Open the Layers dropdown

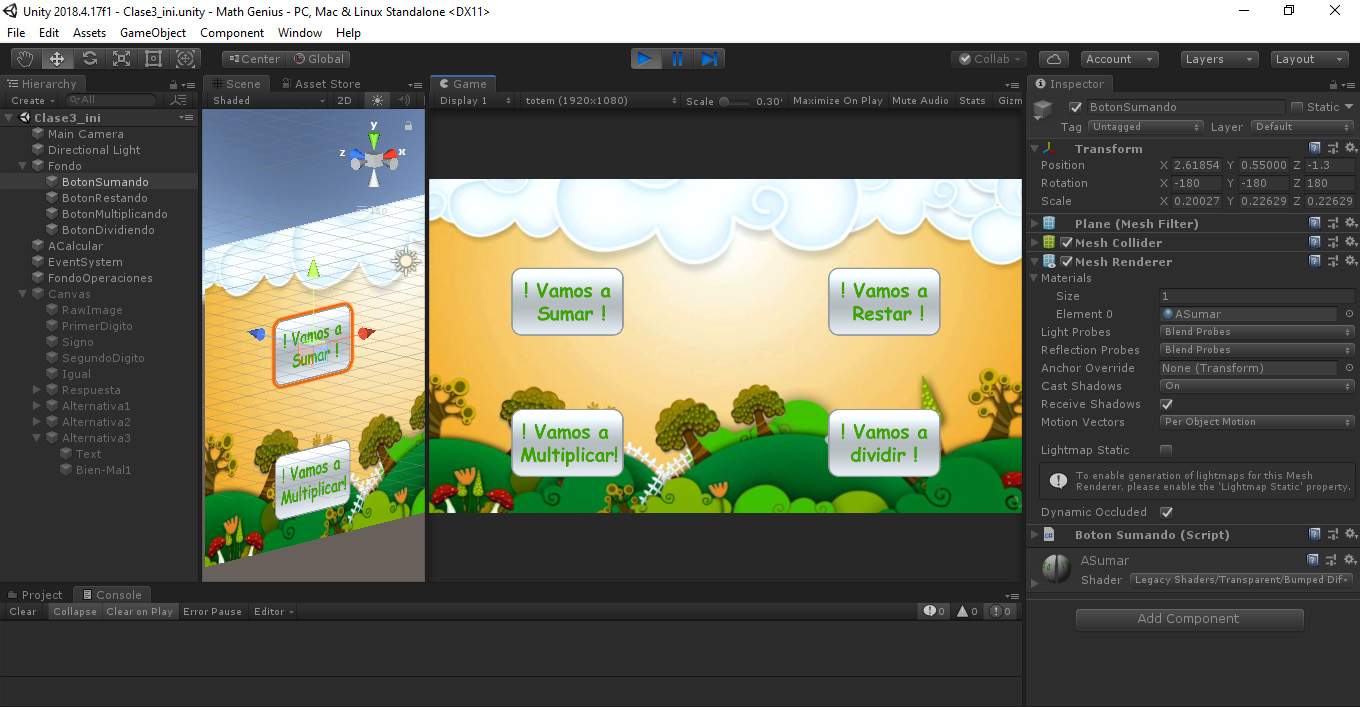1219,59
